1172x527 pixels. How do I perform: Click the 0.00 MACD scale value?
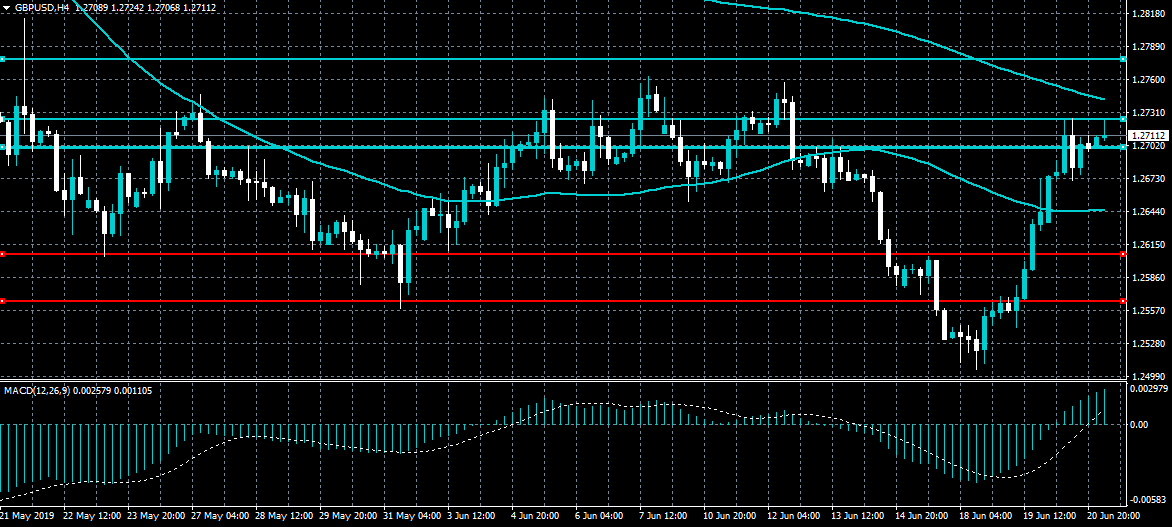(1141, 424)
